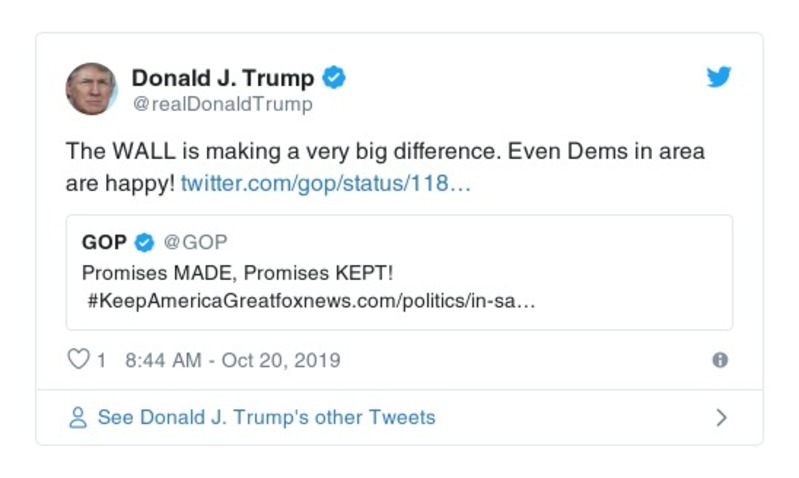Like the tweet with the heart icon

click(78, 360)
